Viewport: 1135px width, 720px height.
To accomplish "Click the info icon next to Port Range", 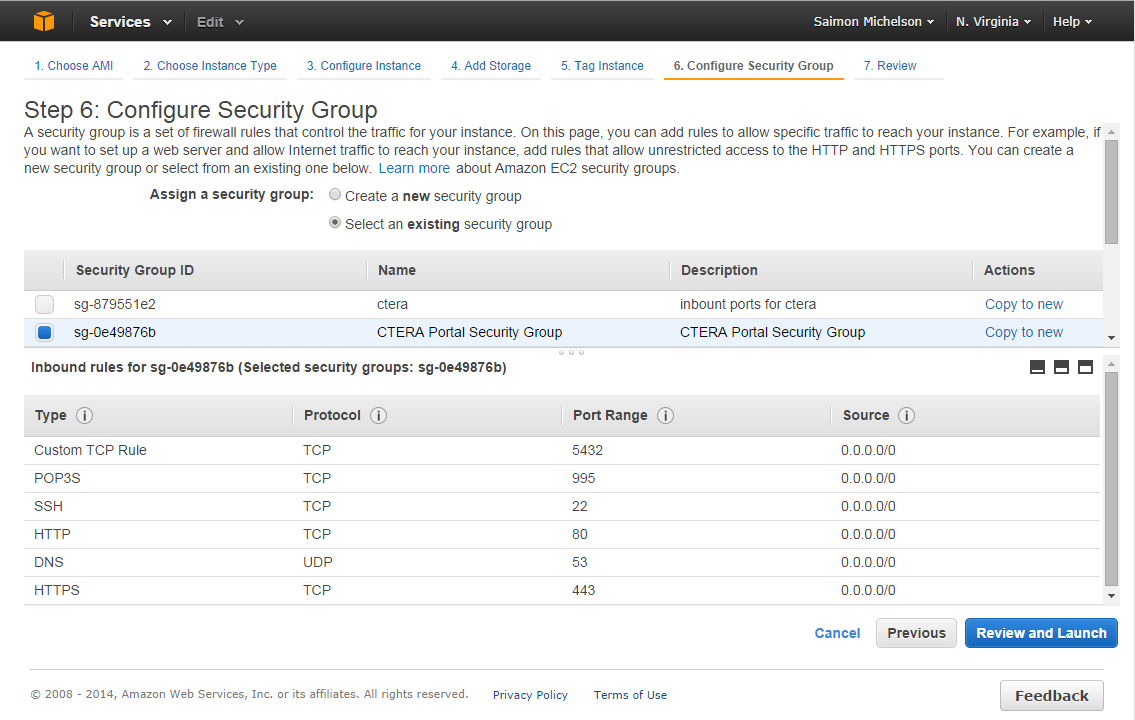I will (665, 415).
